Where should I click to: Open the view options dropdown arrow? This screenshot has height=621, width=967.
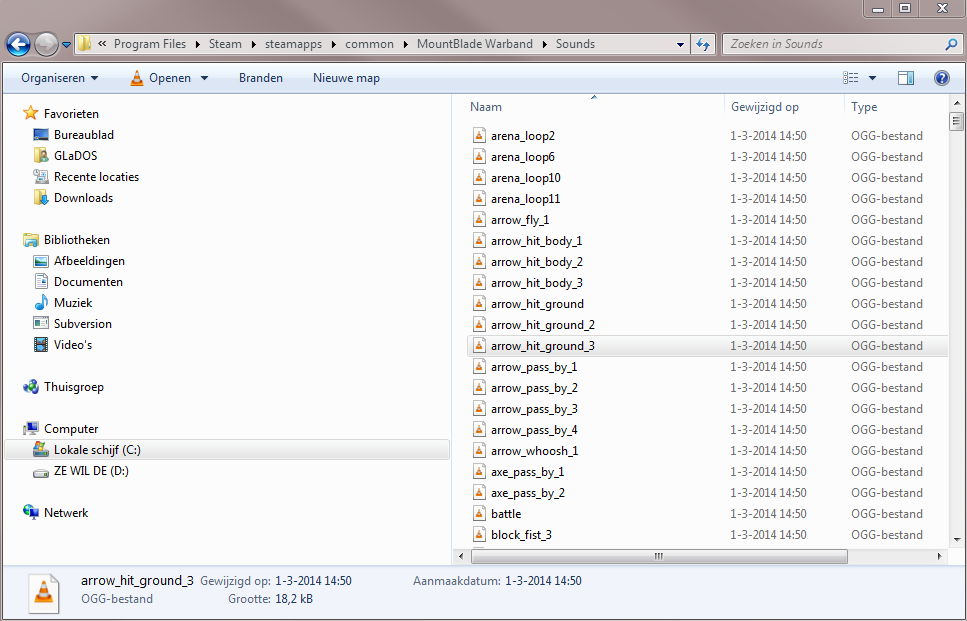click(x=872, y=78)
